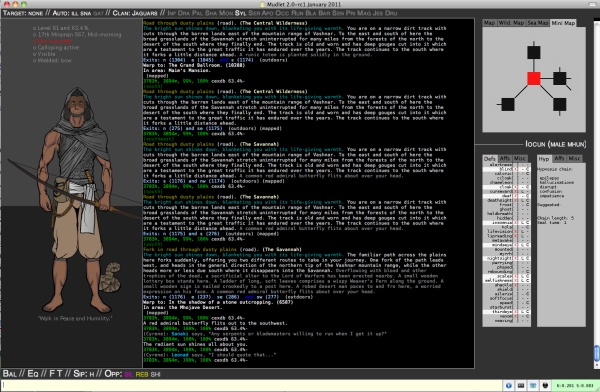Select the Mini Map tab

[563, 23]
